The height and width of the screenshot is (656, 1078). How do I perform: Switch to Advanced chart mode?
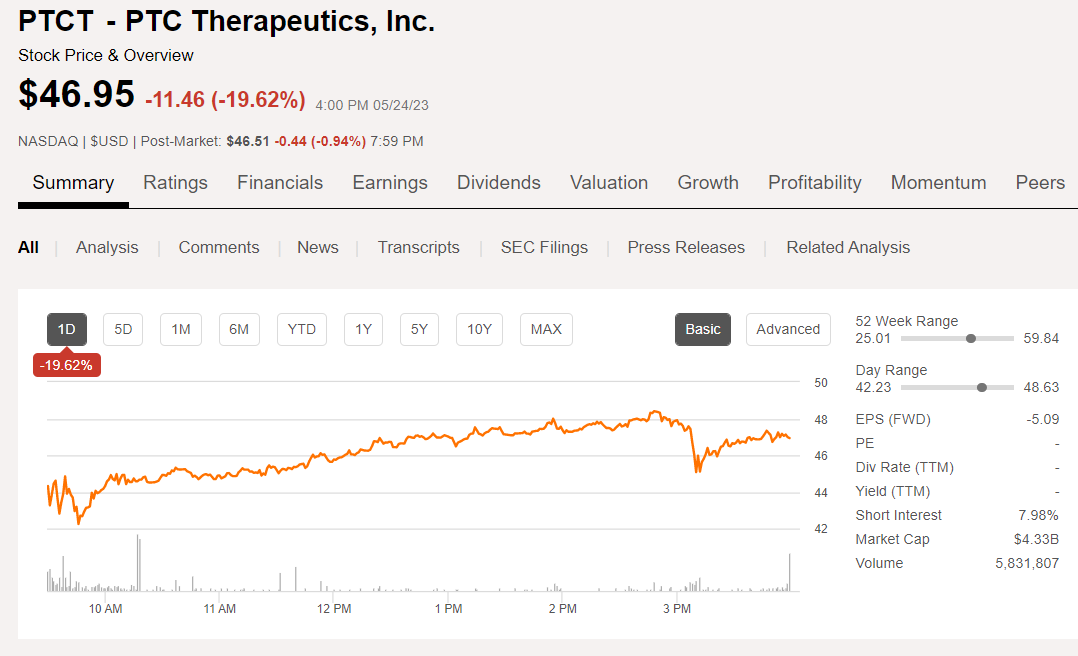coord(788,329)
